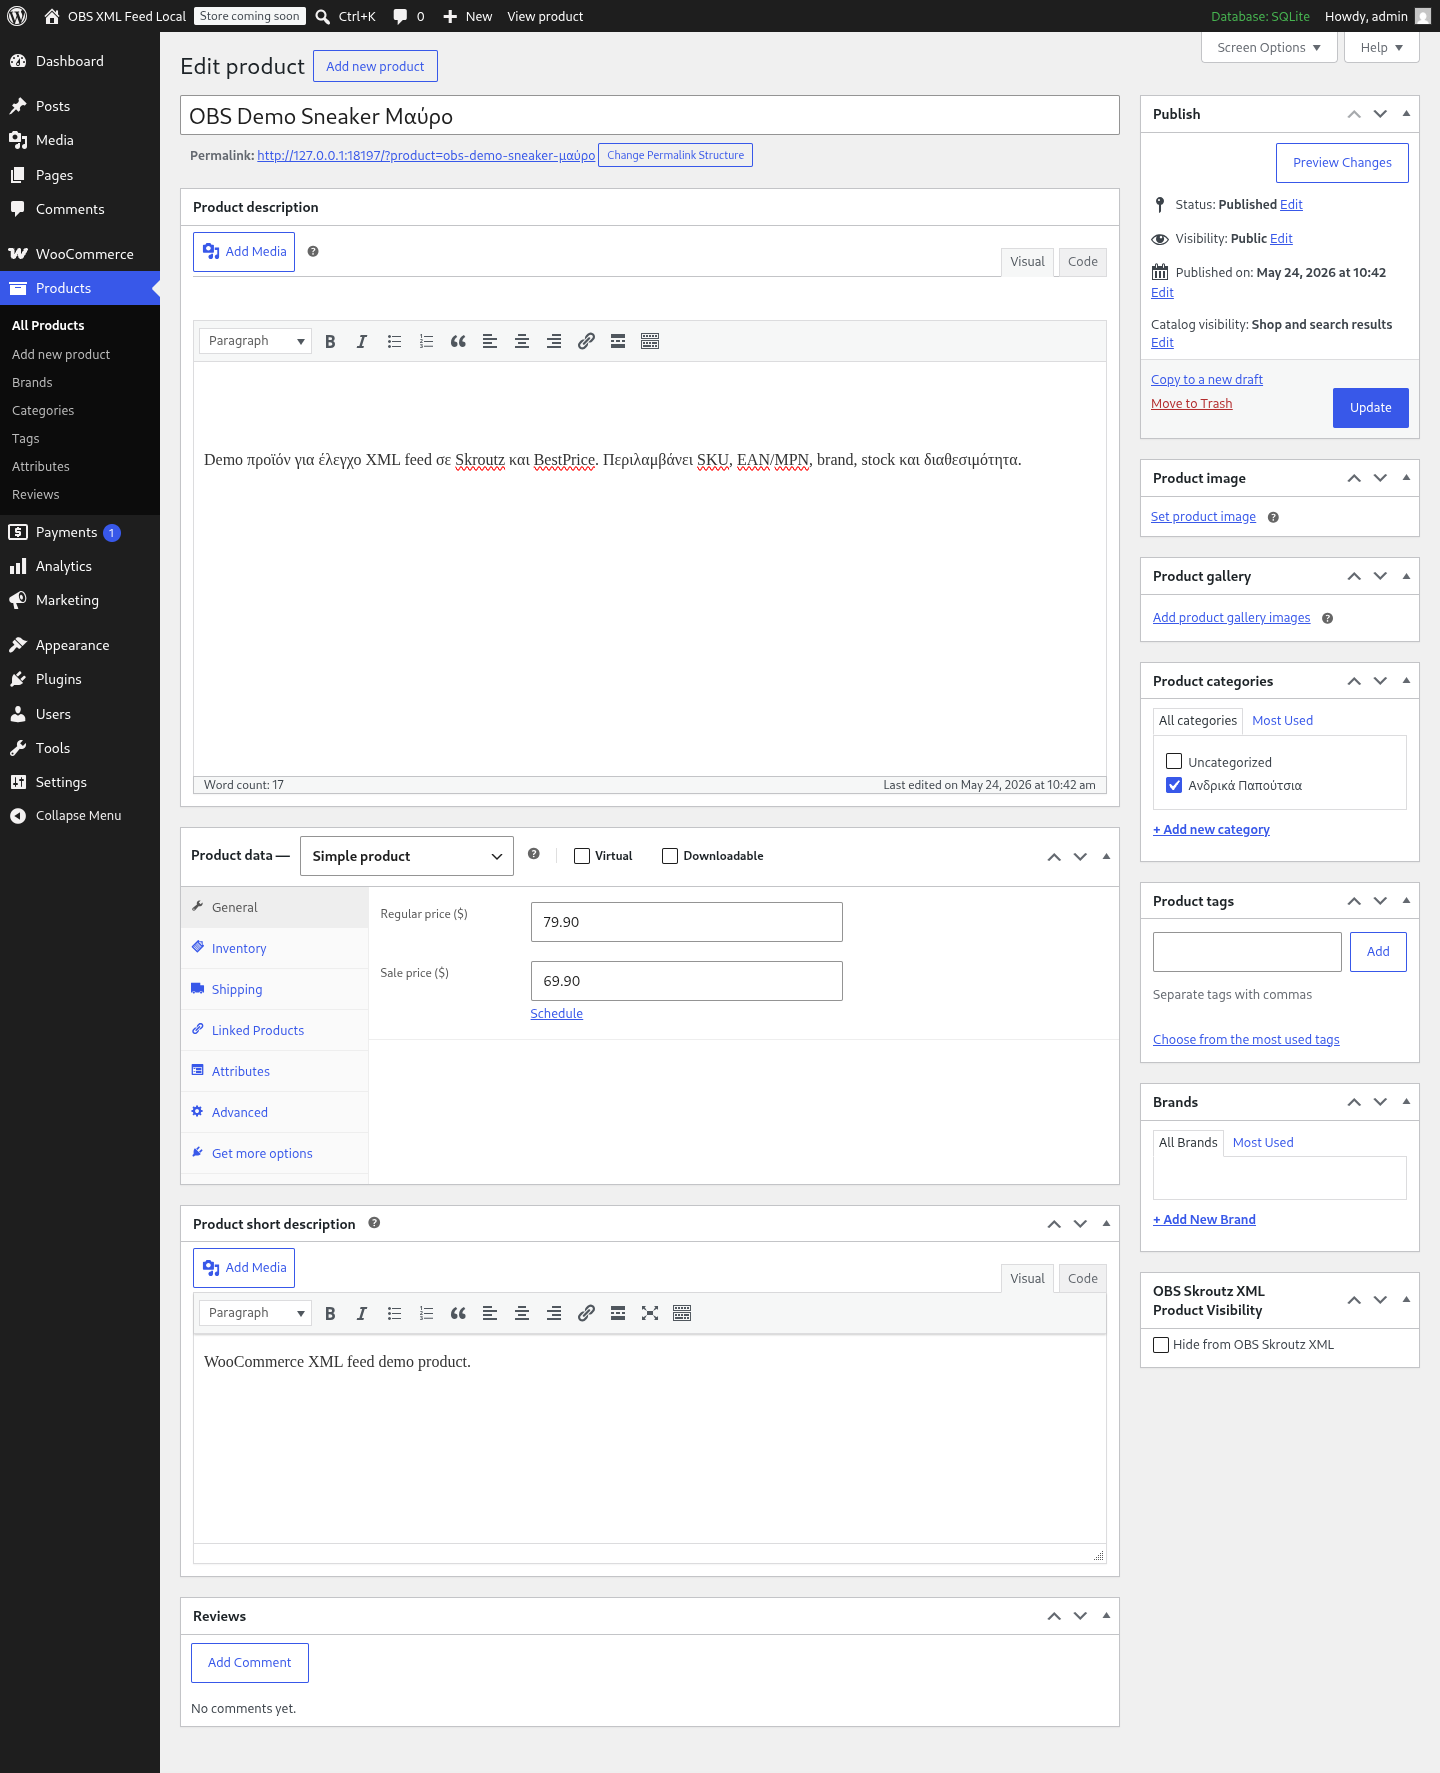Collapse the Publish panel
The image size is (1440, 1773).
point(1406,114)
